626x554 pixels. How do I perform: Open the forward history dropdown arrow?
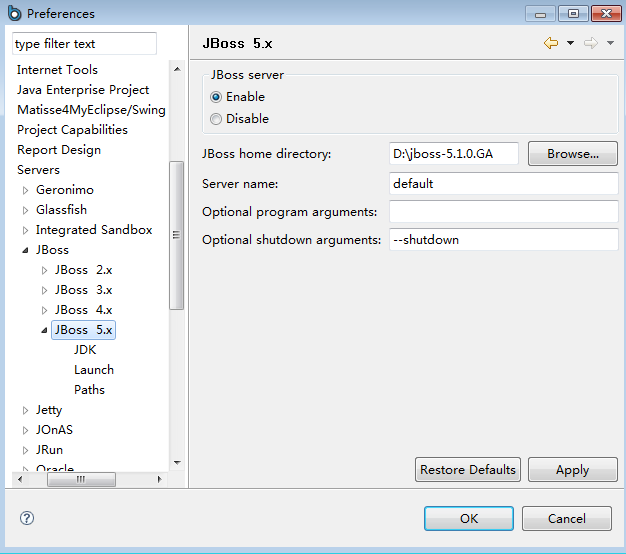[x=610, y=43]
